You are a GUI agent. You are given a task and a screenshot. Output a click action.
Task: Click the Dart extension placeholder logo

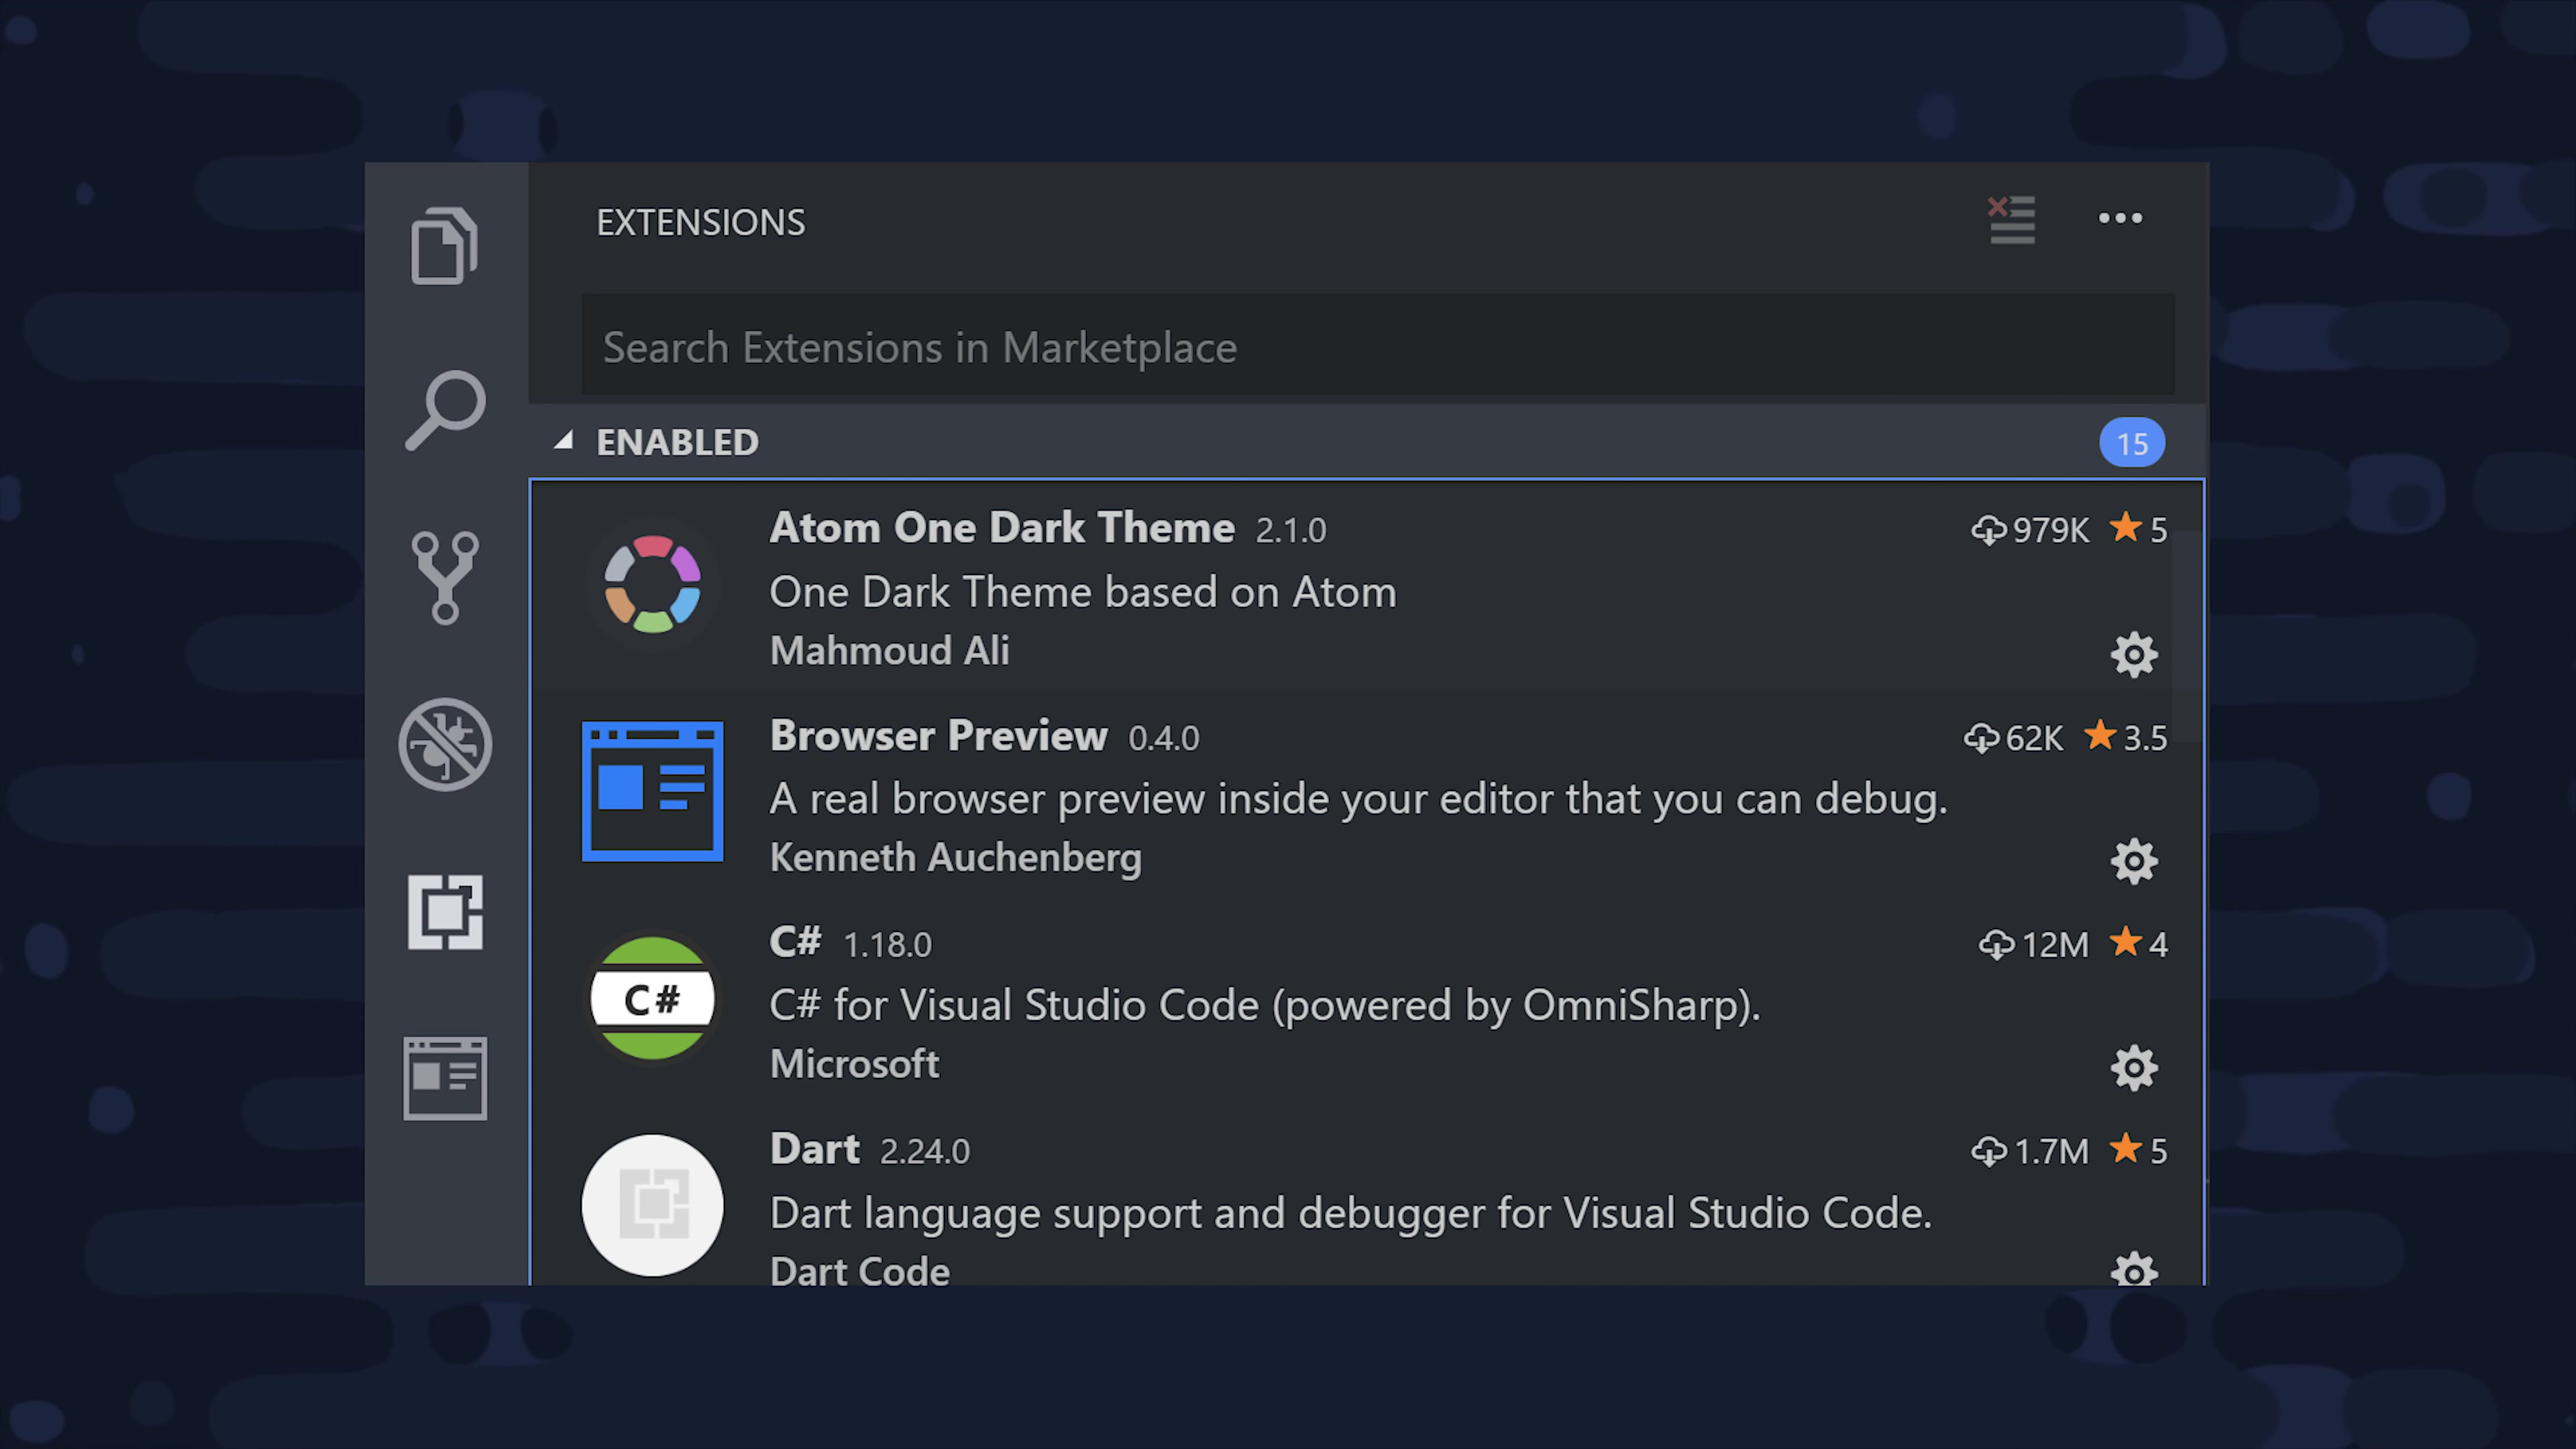pyautogui.click(x=652, y=1205)
